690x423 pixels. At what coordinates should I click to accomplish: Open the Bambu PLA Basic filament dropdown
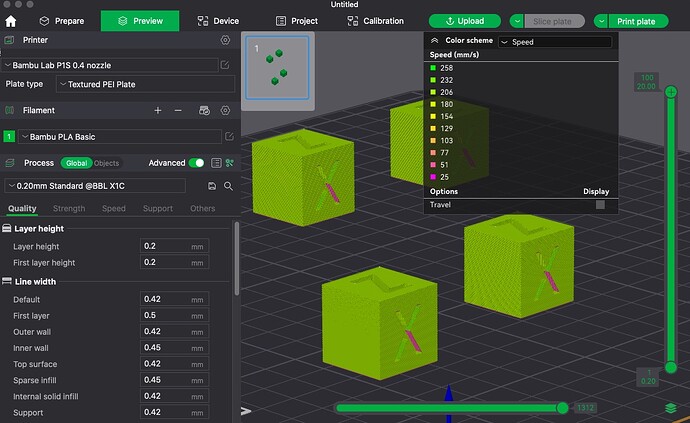click(120, 136)
